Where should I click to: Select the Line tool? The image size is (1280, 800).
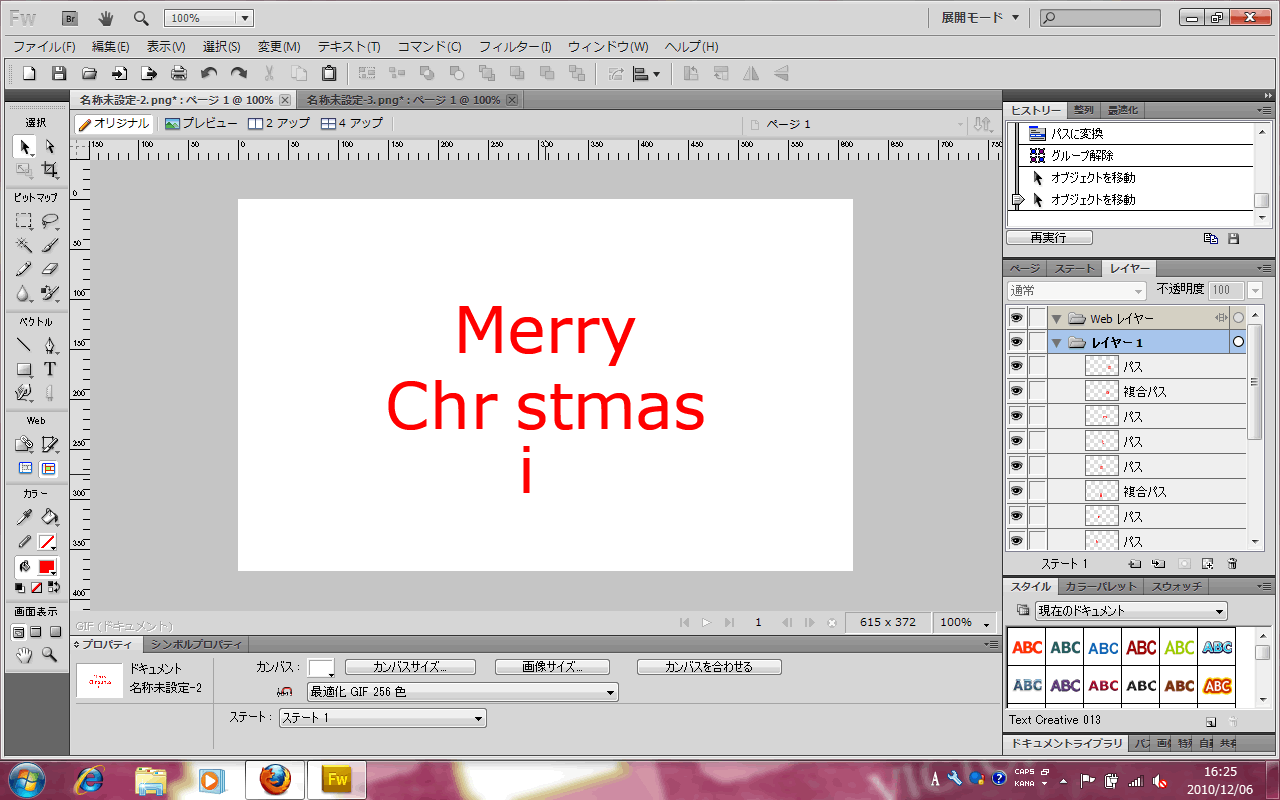[x=24, y=345]
